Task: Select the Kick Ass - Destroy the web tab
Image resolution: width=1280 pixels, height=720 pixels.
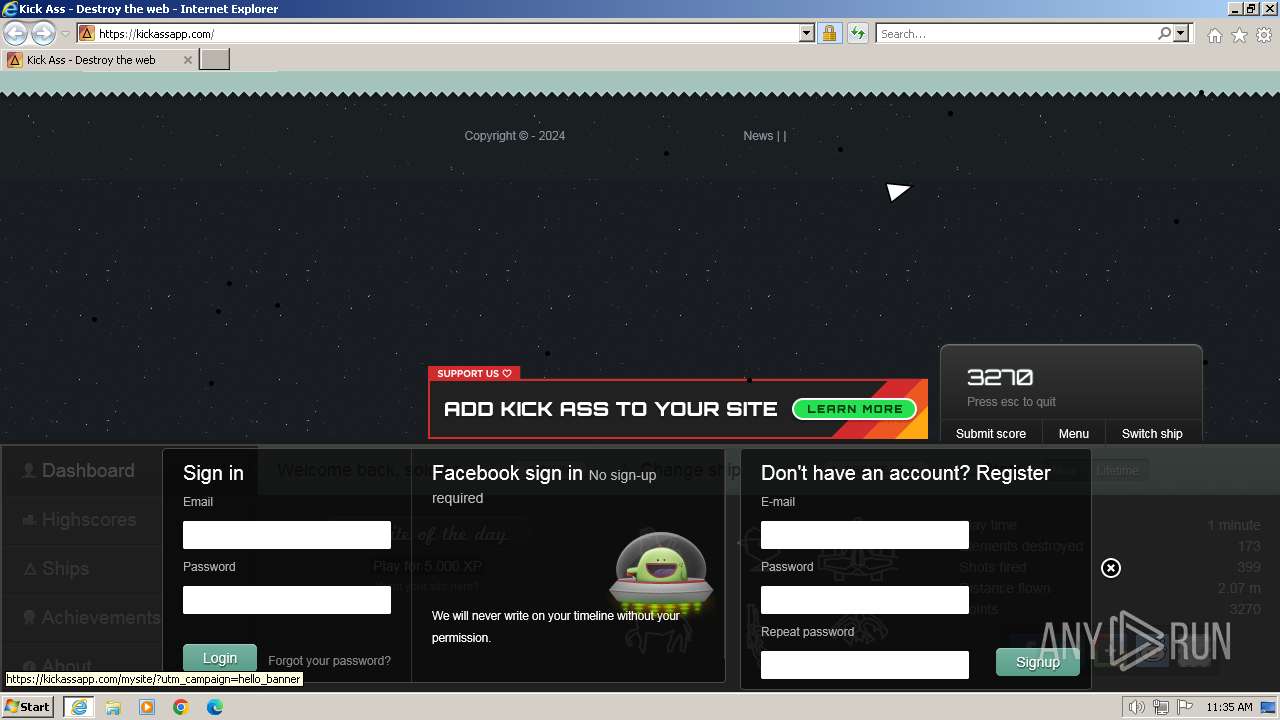Action: tap(91, 60)
